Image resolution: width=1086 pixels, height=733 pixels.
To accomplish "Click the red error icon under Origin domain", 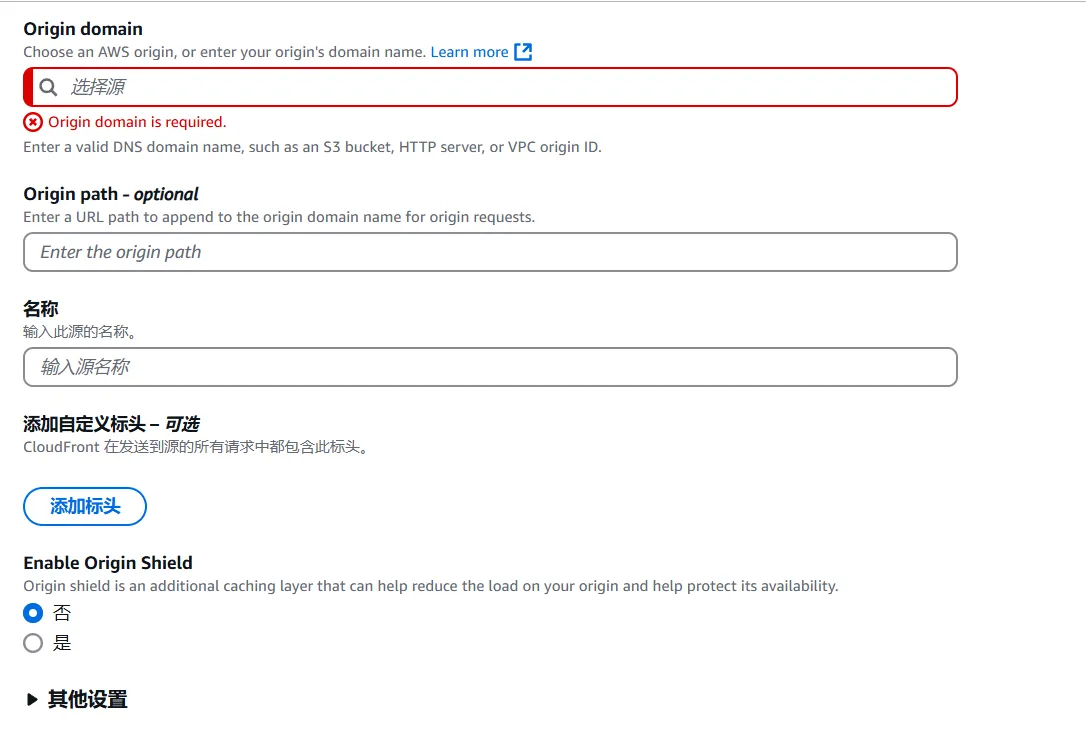I will pyautogui.click(x=33, y=122).
